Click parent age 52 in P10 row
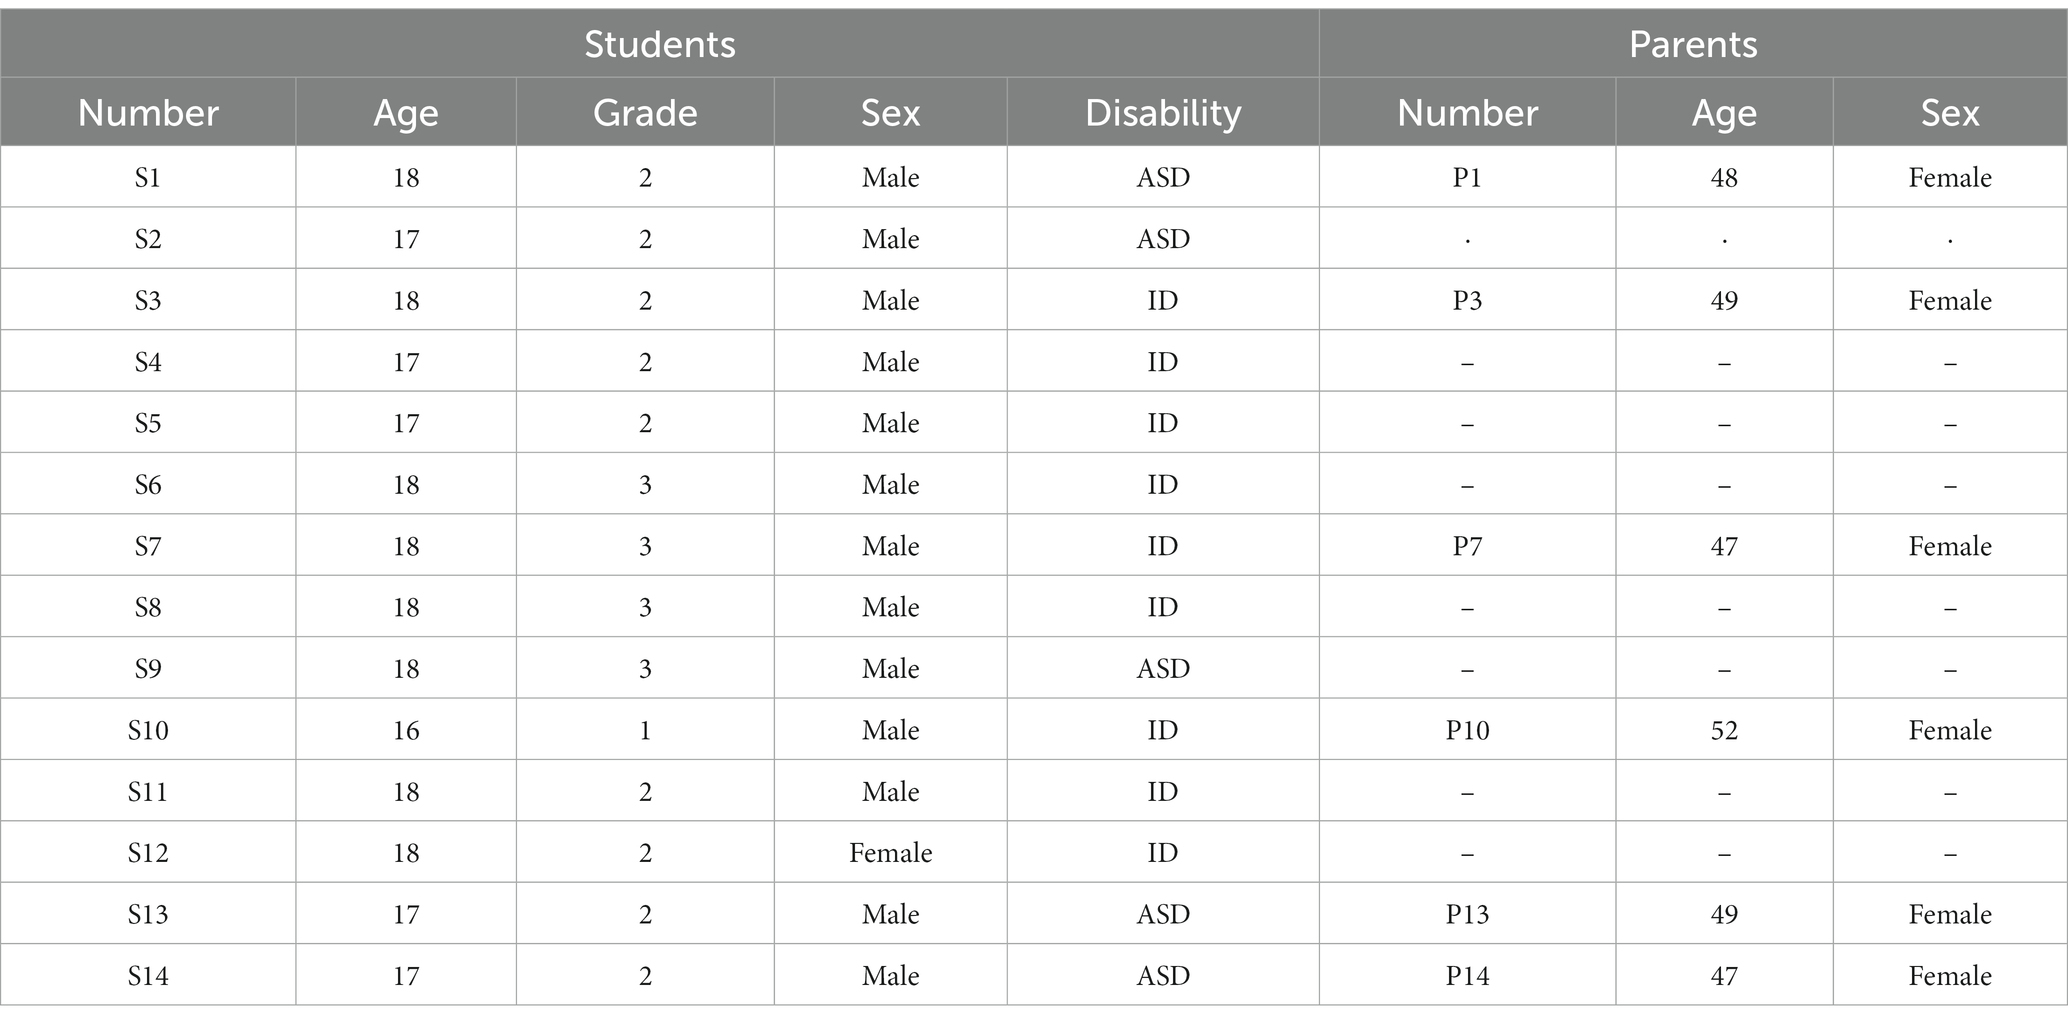The width and height of the screenshot is (2068, 1020). (1724, 730)
